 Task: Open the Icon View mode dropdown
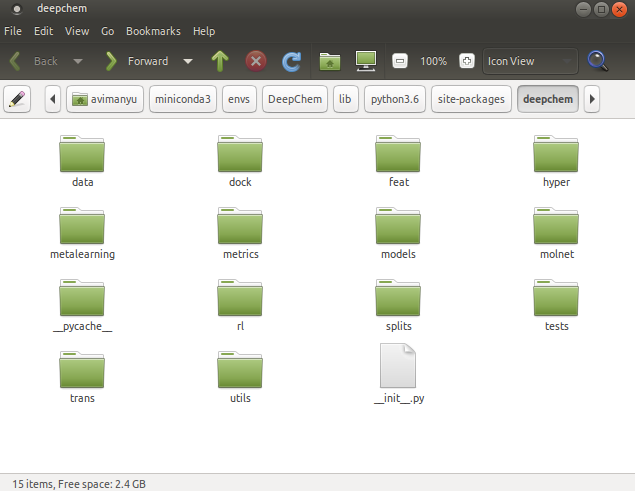[x=530, y=61]
